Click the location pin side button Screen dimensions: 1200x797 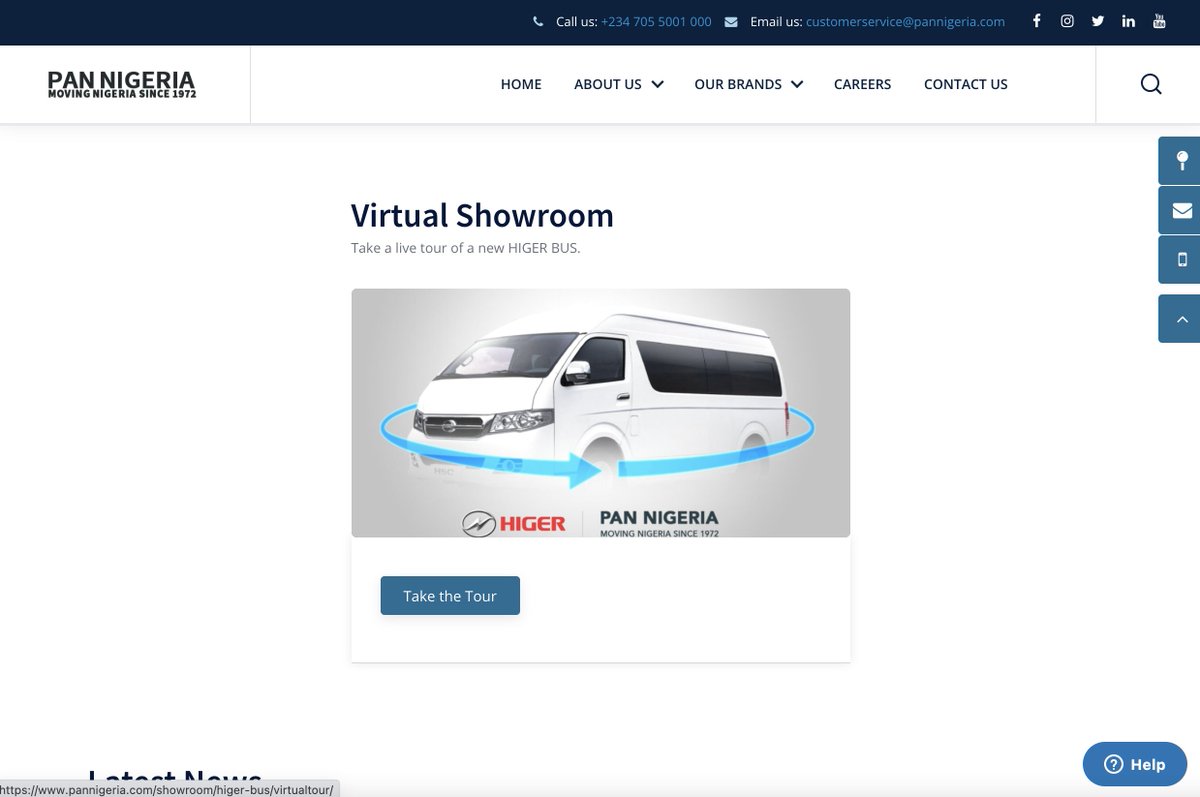[x=1181, y=160]
